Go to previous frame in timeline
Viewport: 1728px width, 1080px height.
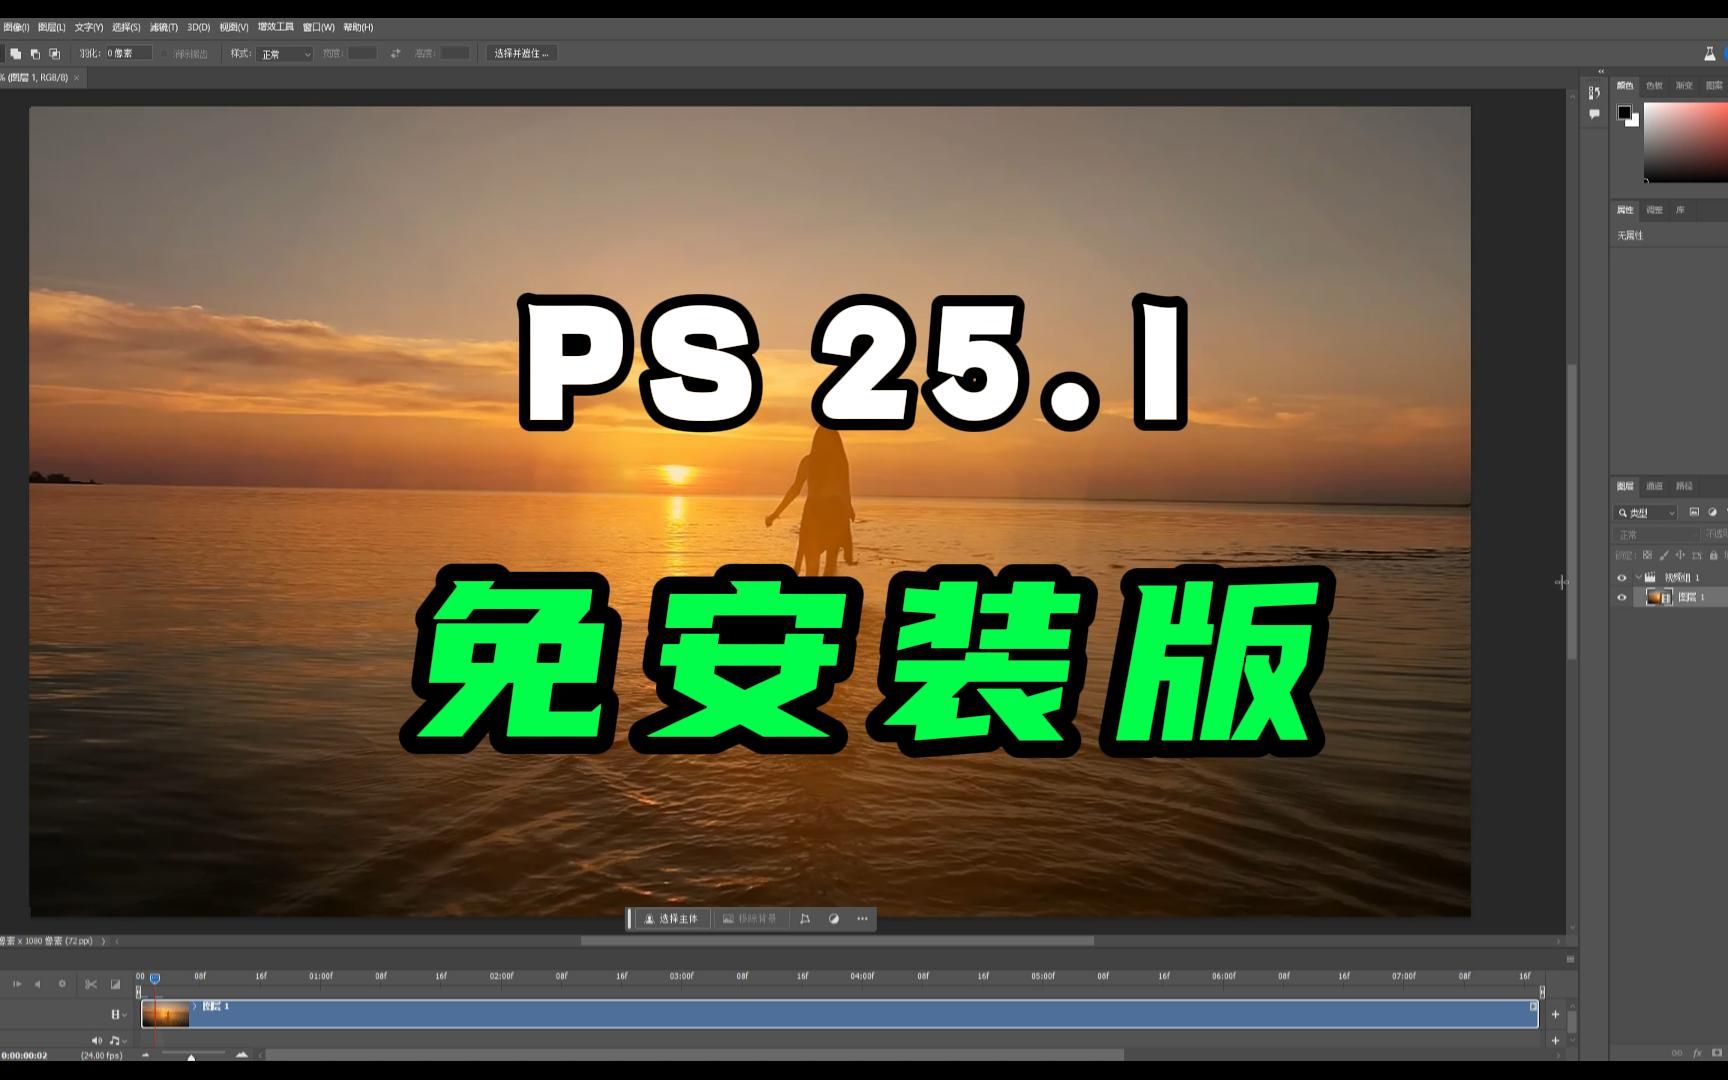tap(38, 984)
